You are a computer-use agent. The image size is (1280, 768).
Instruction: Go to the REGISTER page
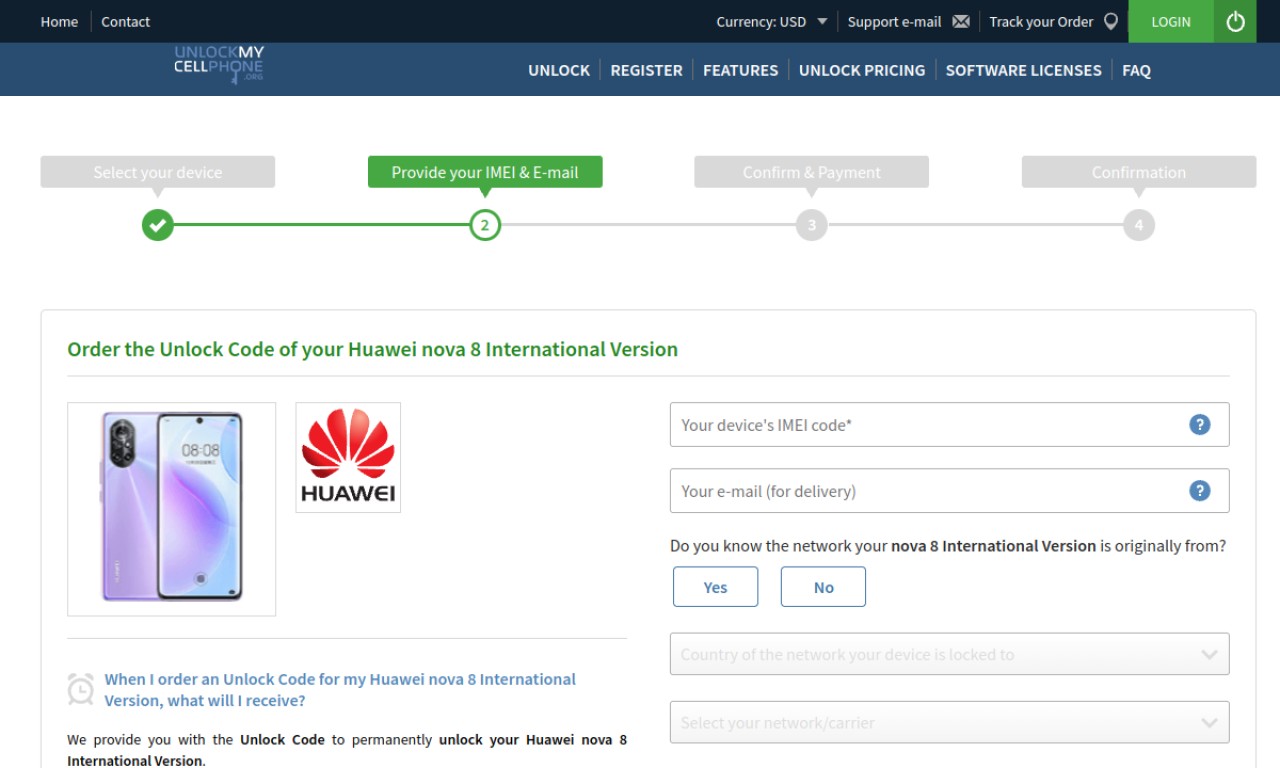click(x=646, y=70)
